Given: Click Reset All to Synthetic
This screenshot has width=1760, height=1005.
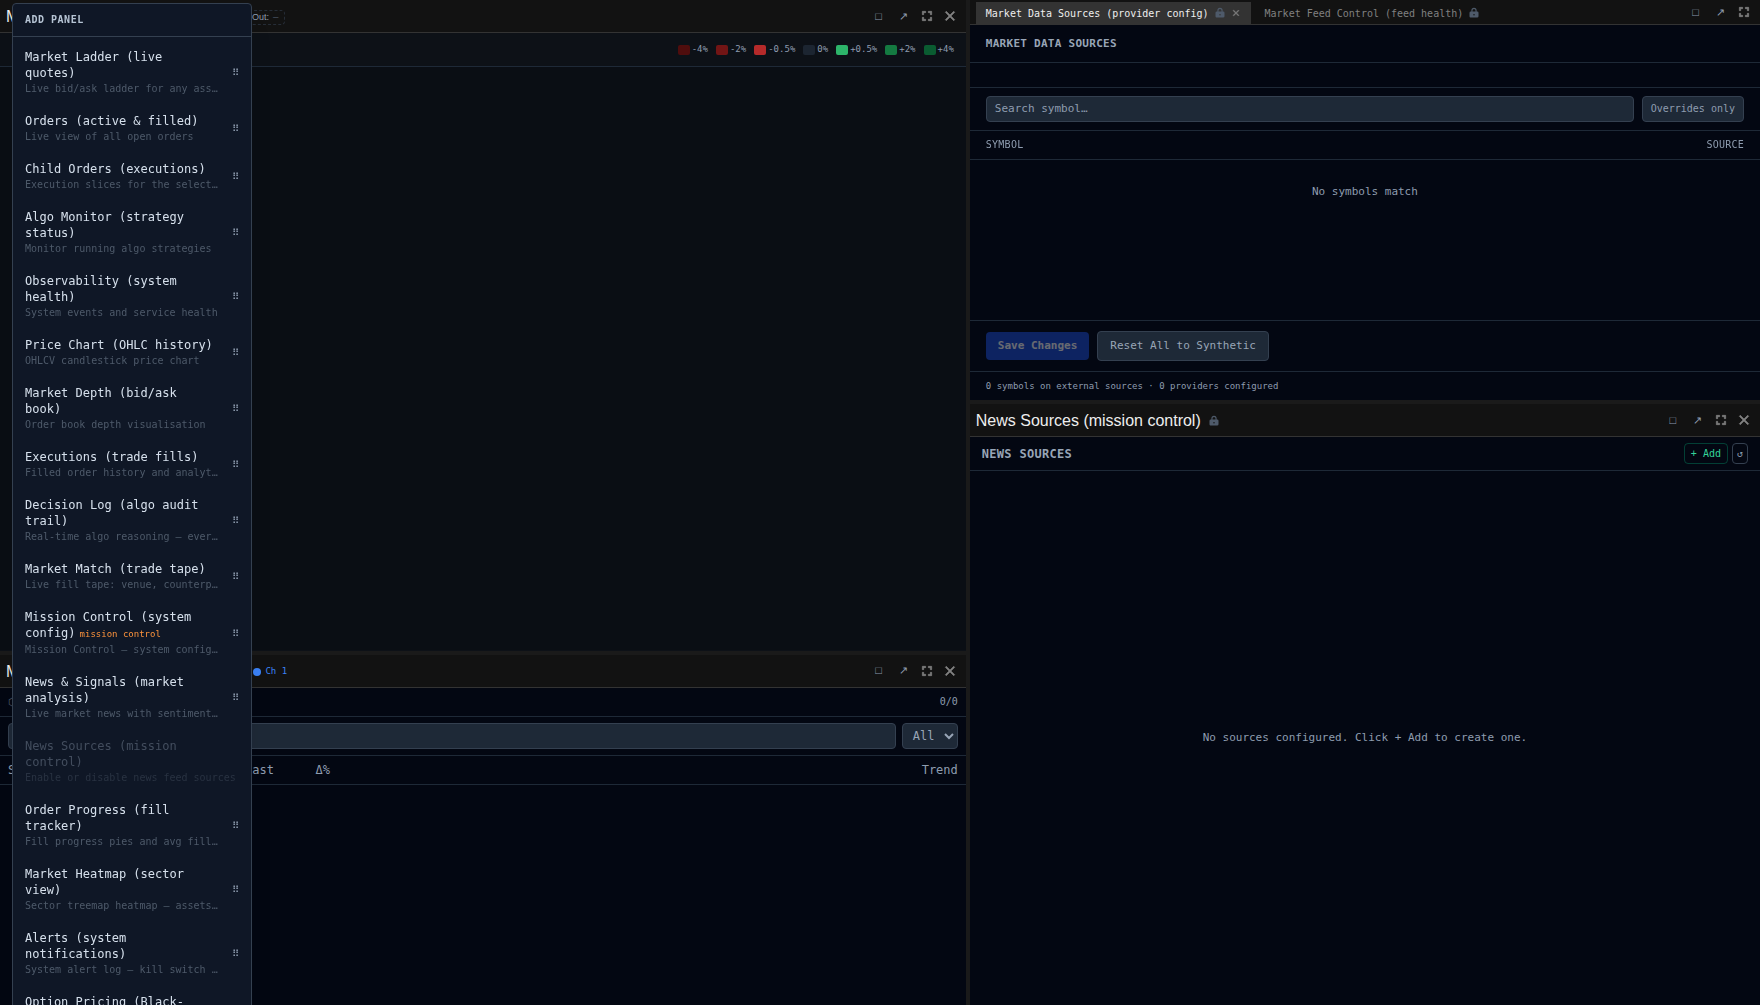Looking at the screenshot, I should [x=1182, y=346].
